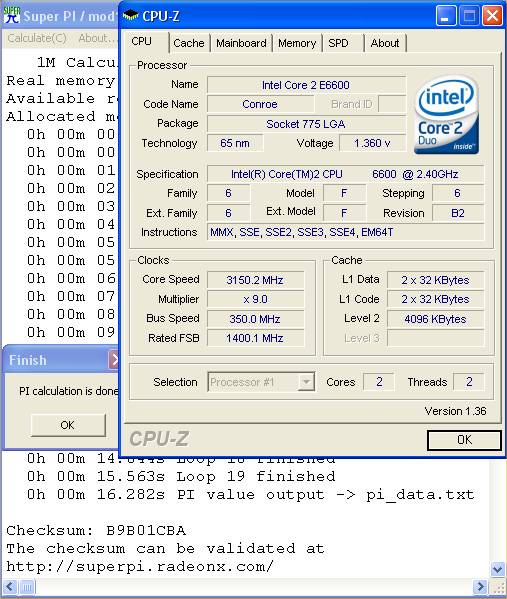Click the empty Brand ID field
Screen dimensions: 507x599
392,104
